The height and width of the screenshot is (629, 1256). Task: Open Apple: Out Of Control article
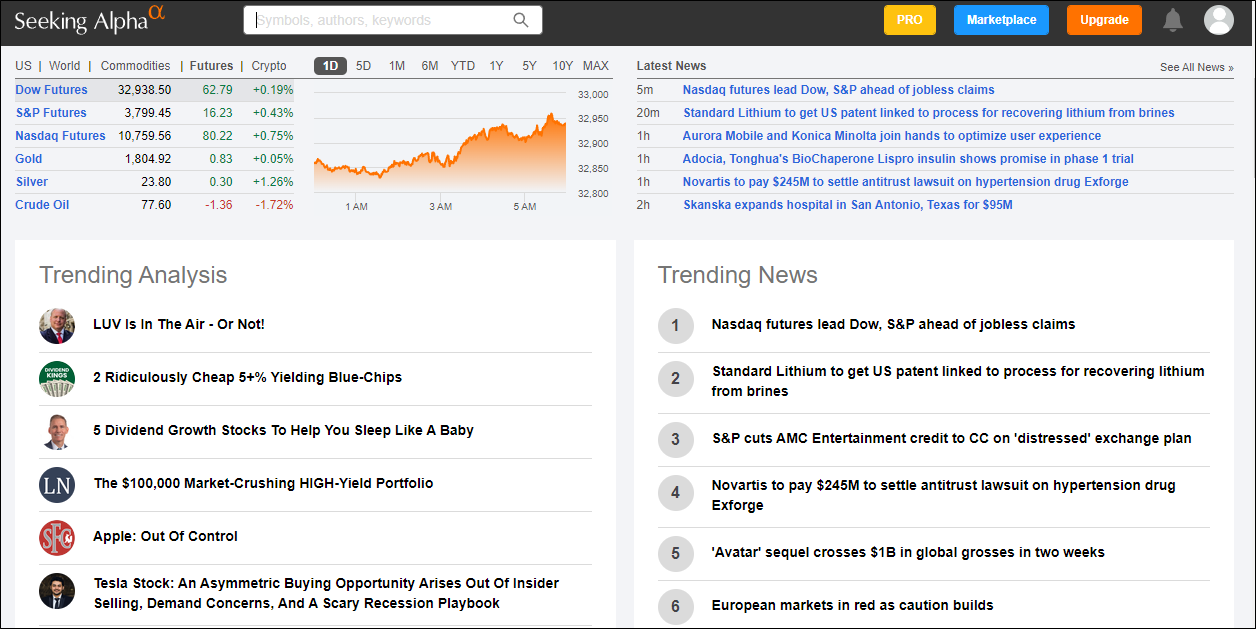(x=166, y=536)
